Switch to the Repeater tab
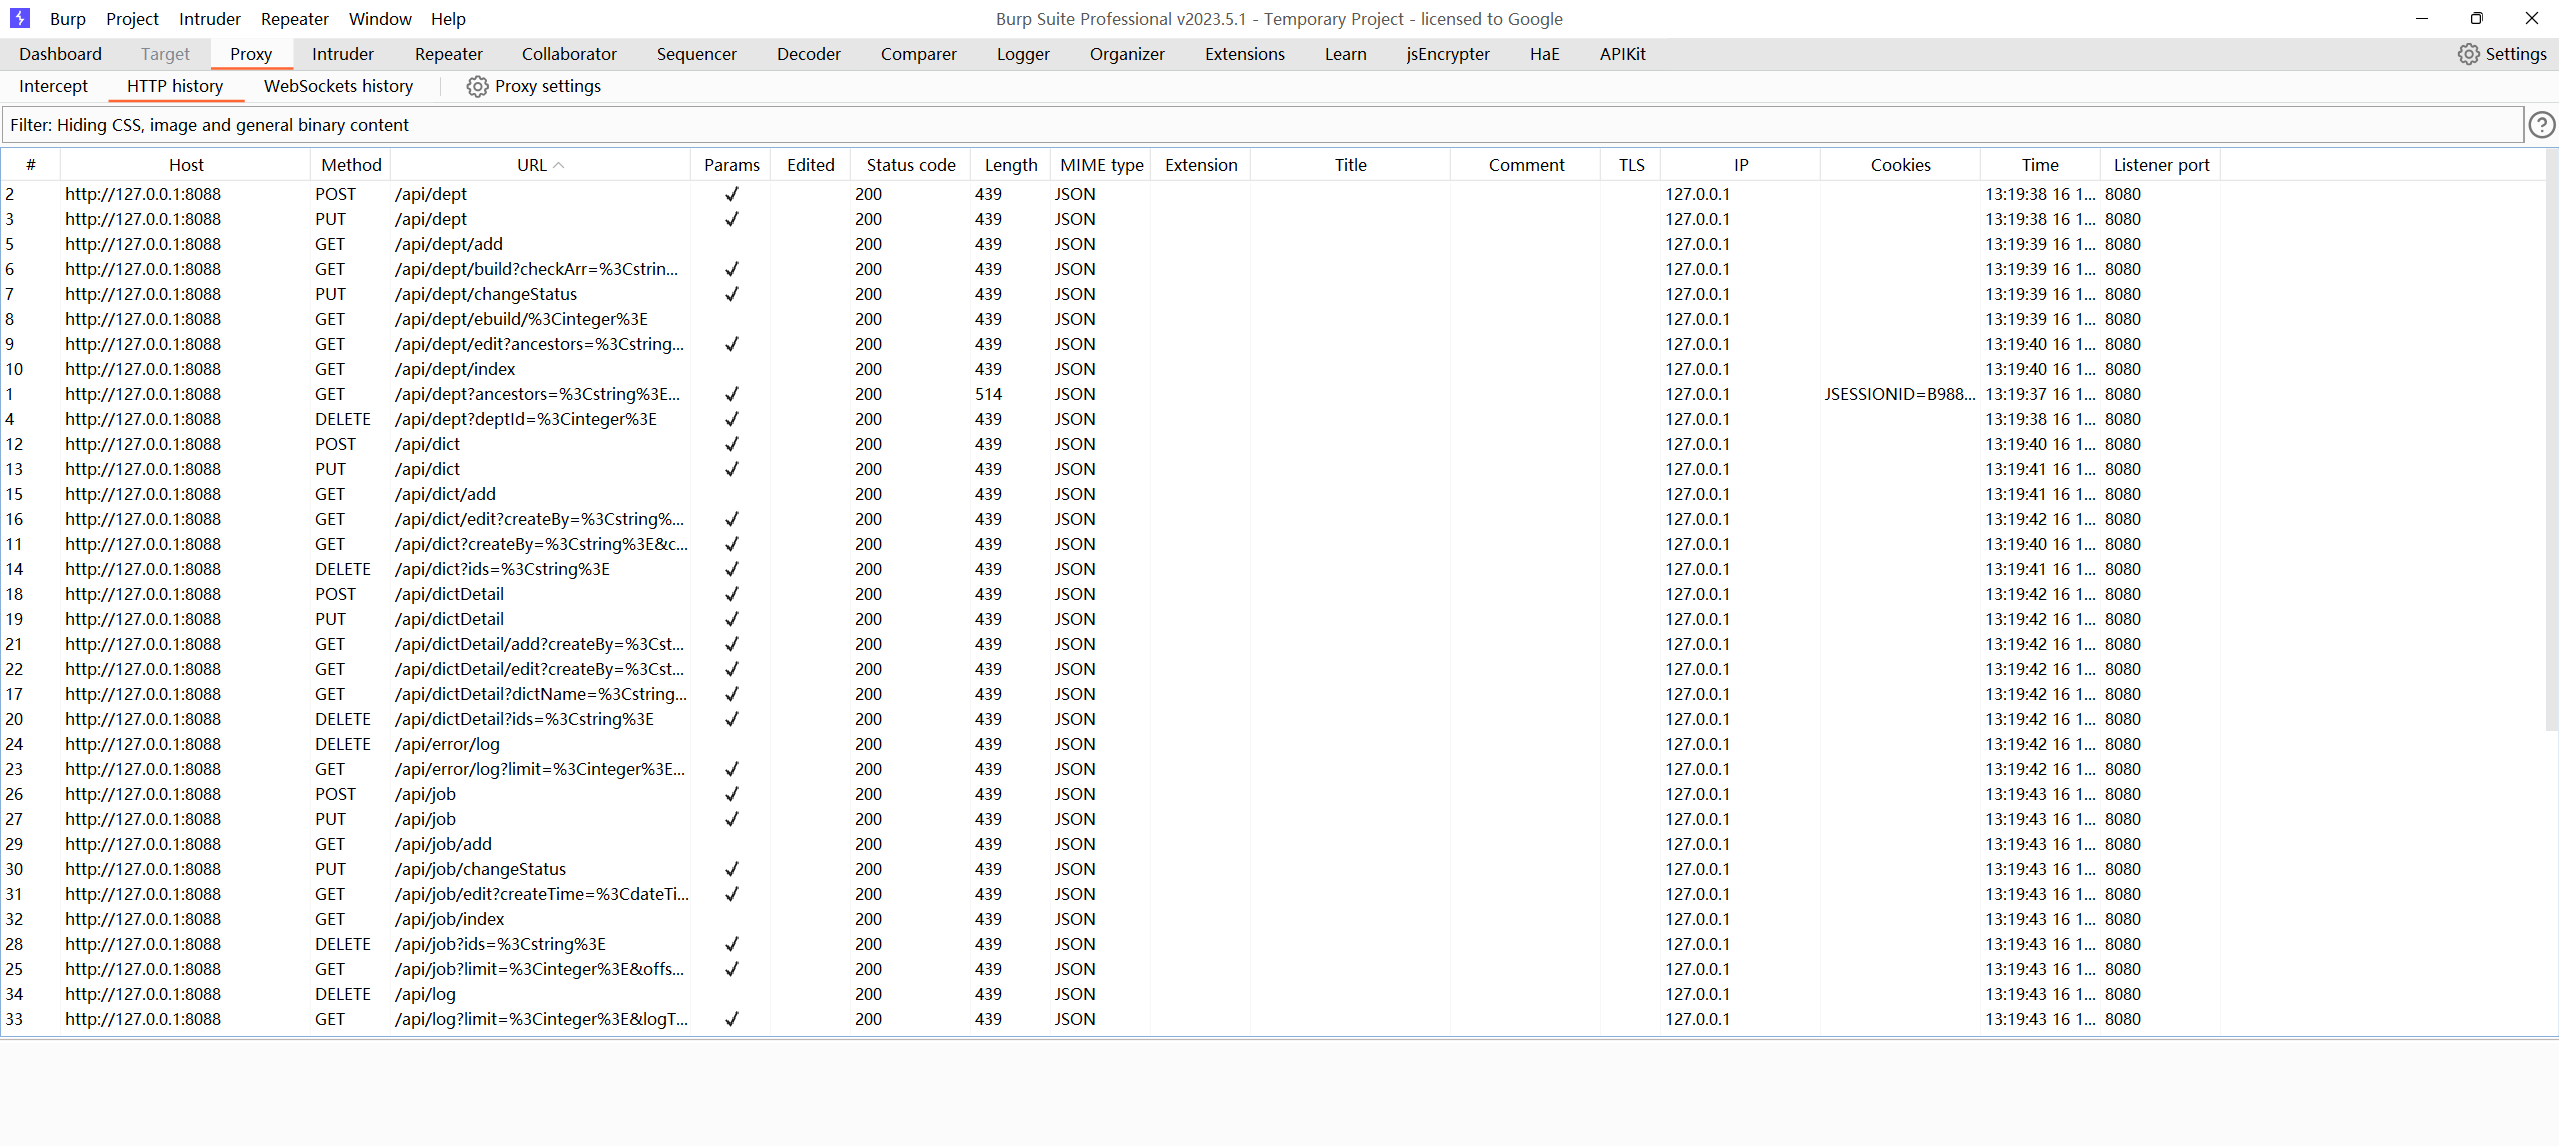Viewport: 2560px width, 1146px height. tap(448, 54)
